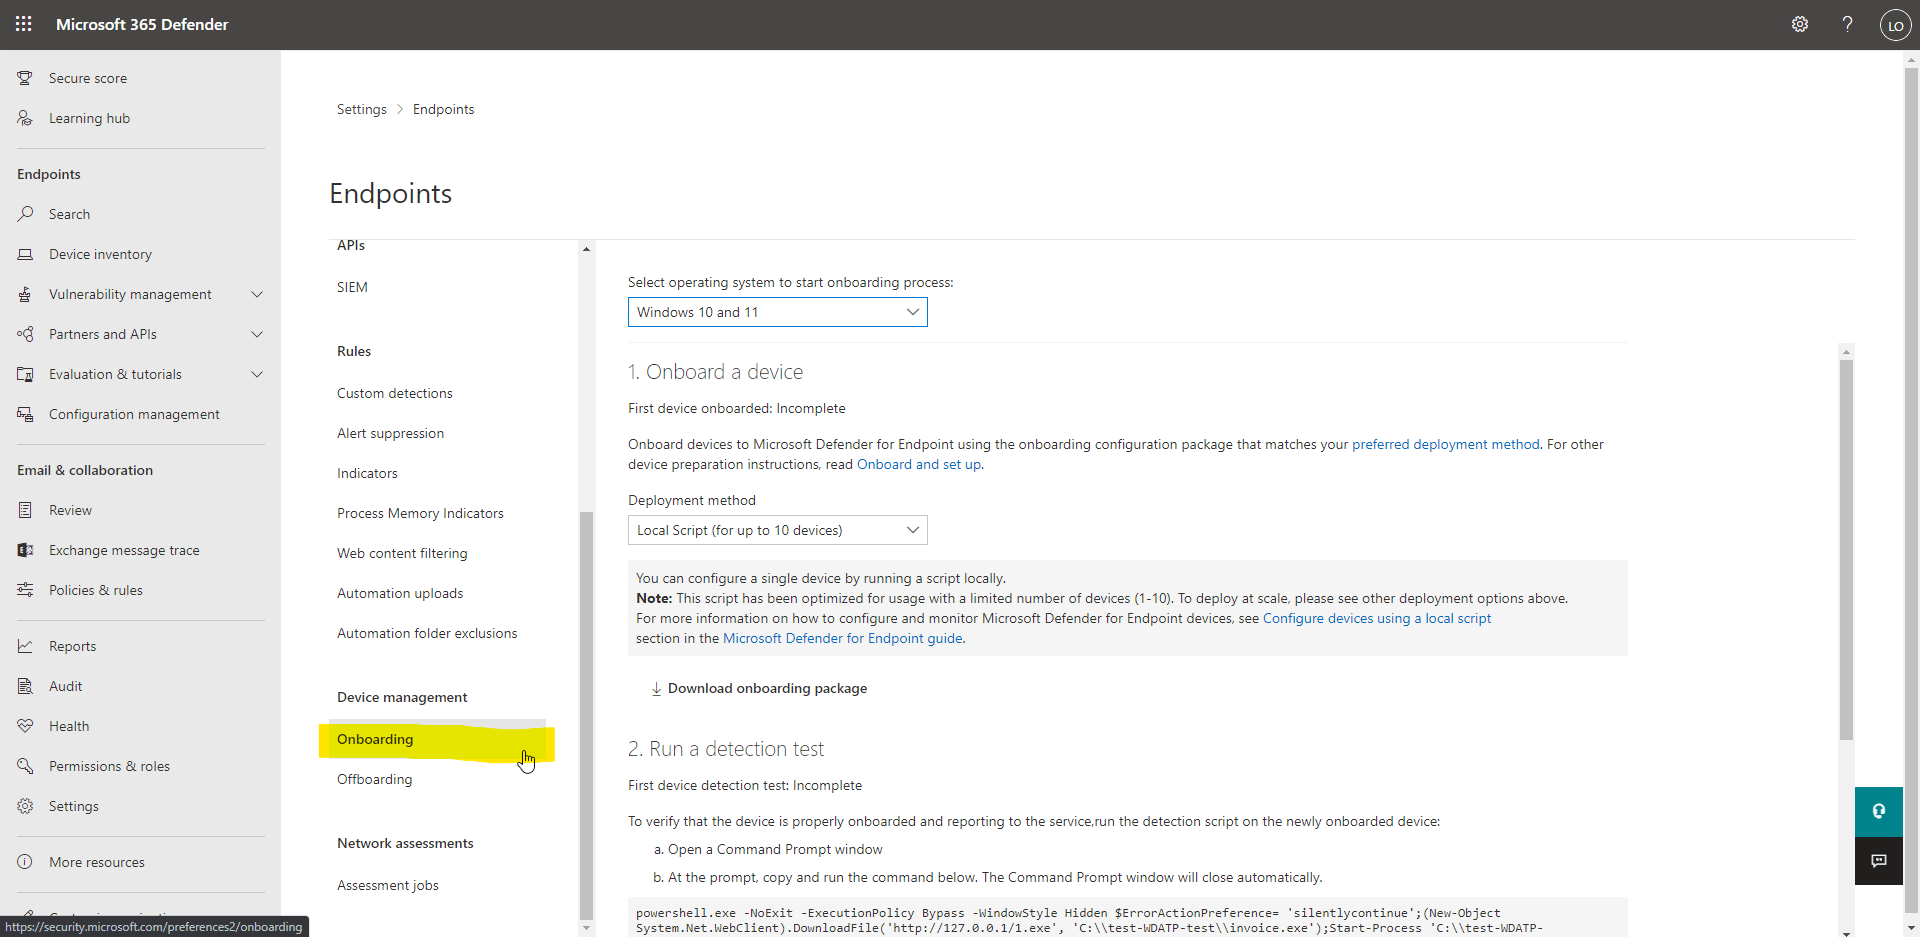Open Custom detections under Rules
The image size is (1920, 937).
pos(394,393)
